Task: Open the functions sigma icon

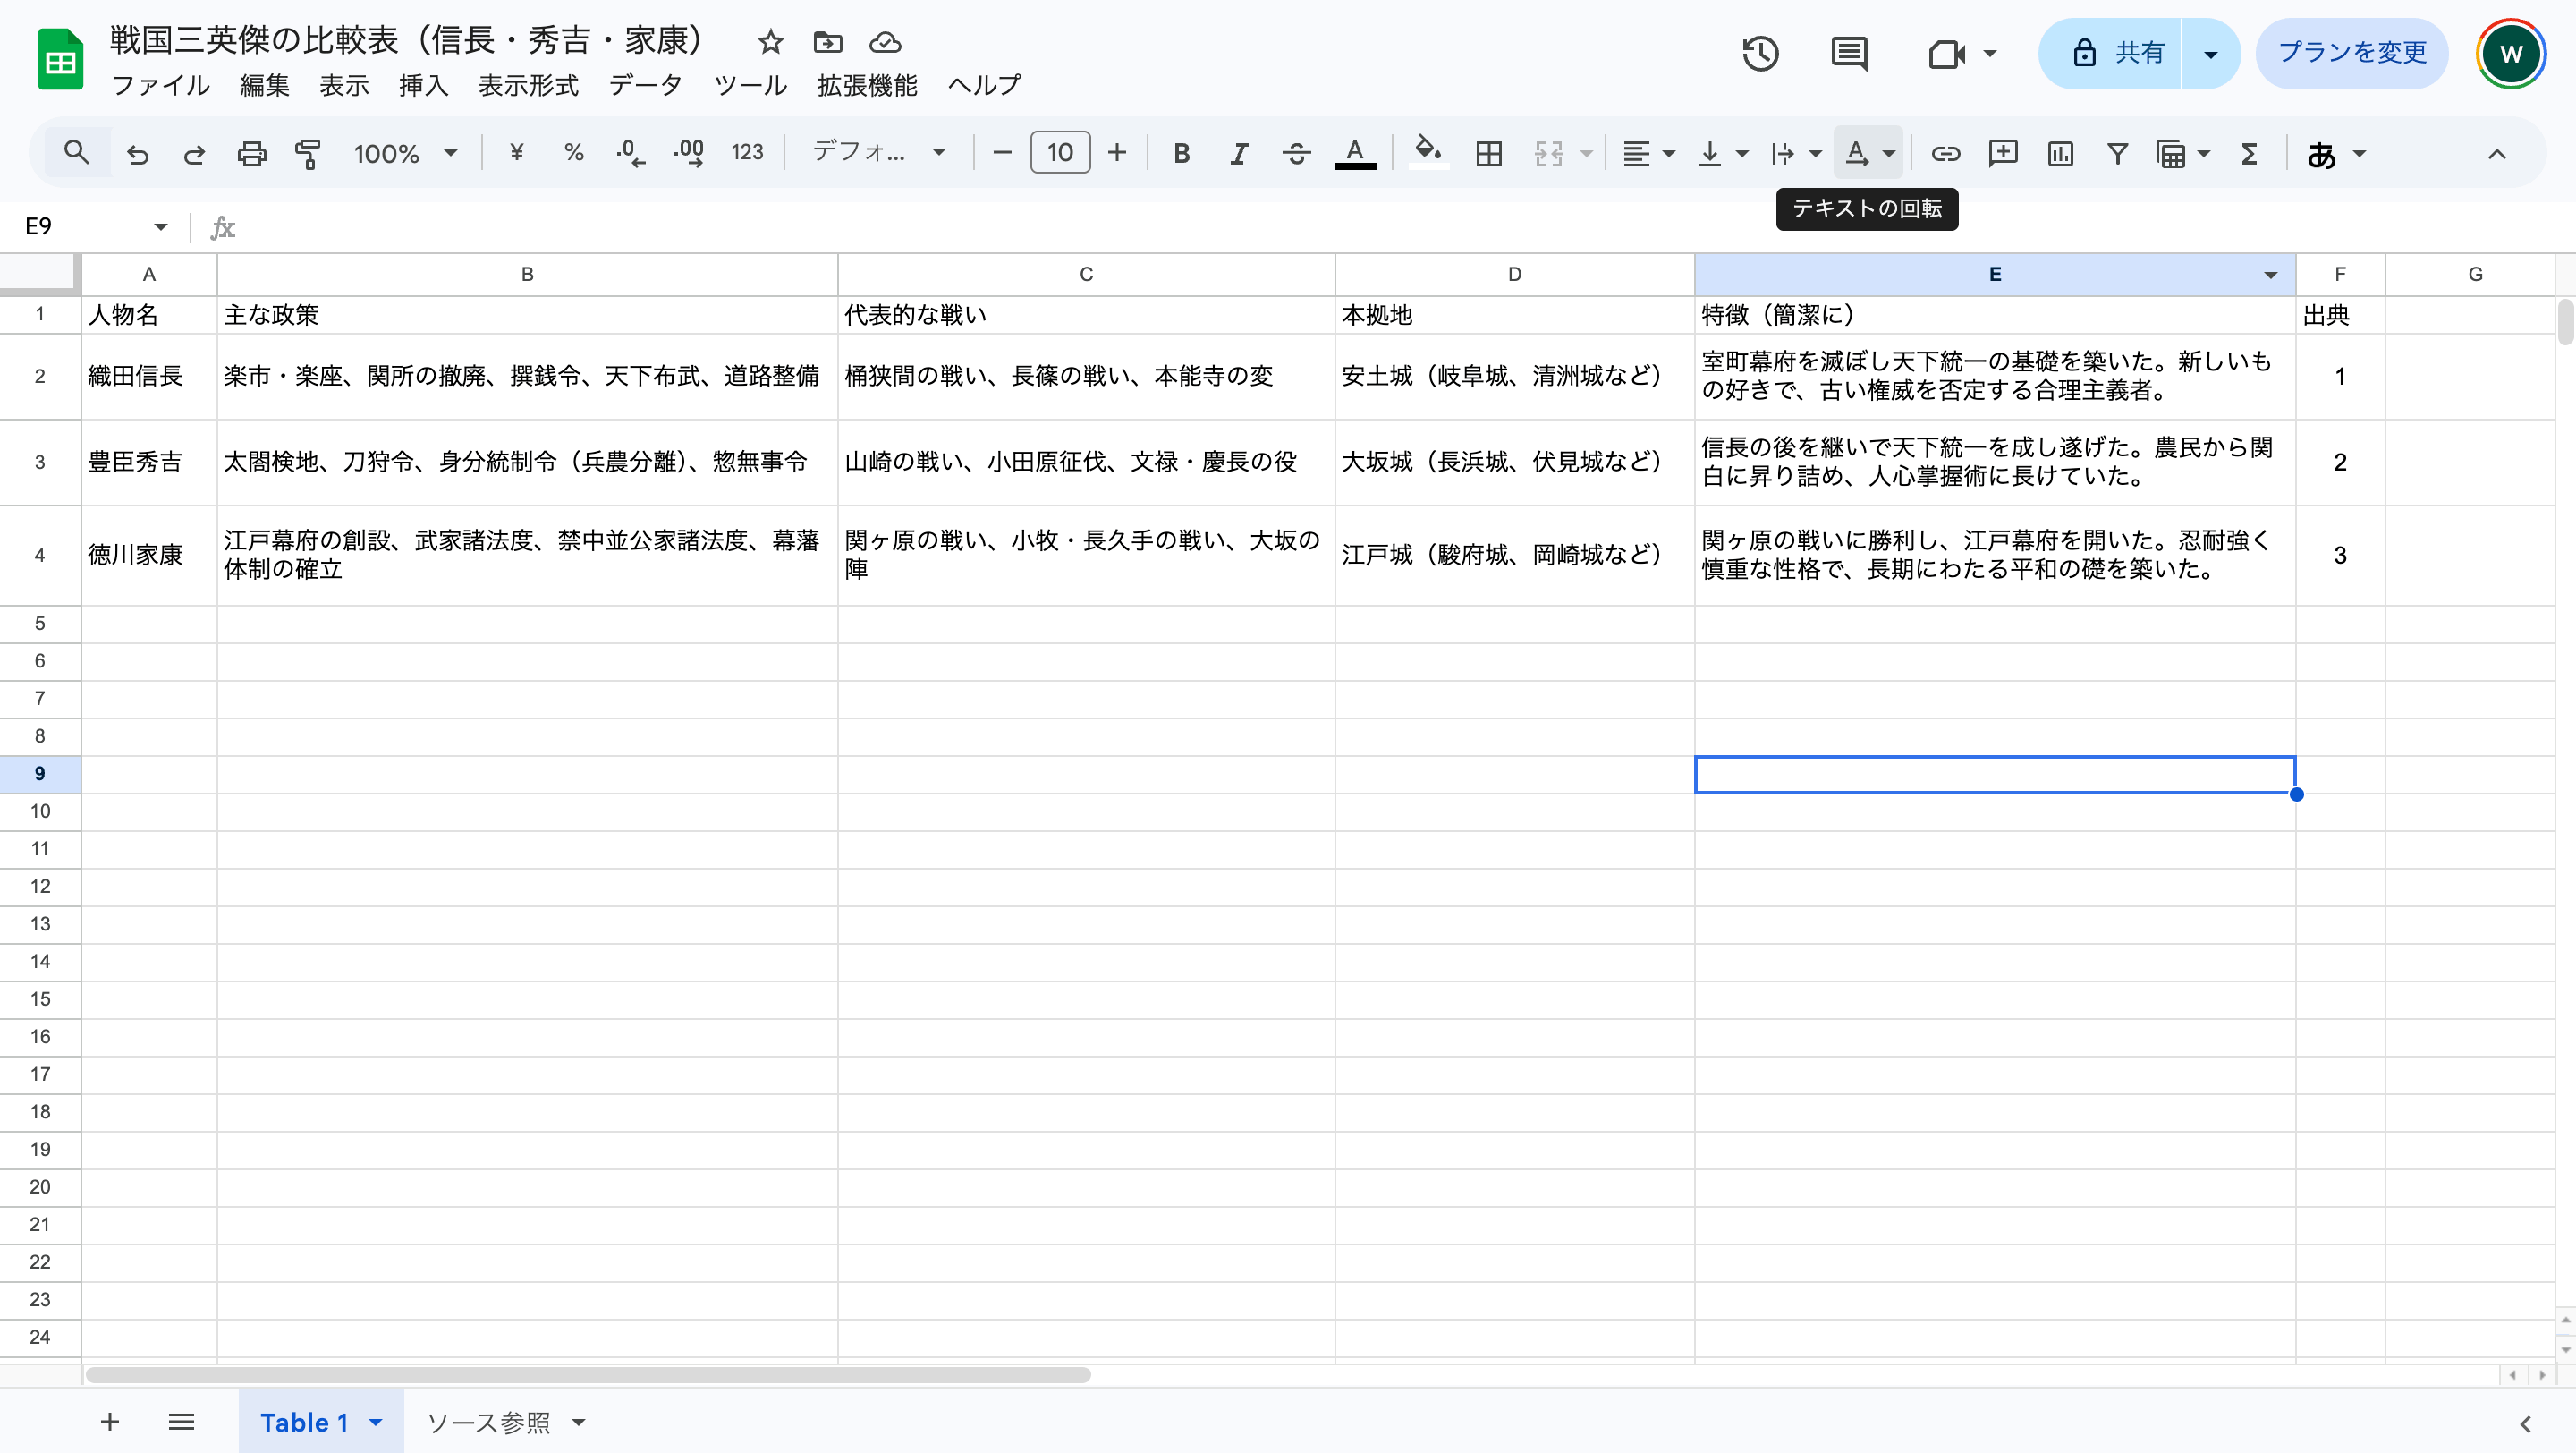Action: [x=2249, y=153]
